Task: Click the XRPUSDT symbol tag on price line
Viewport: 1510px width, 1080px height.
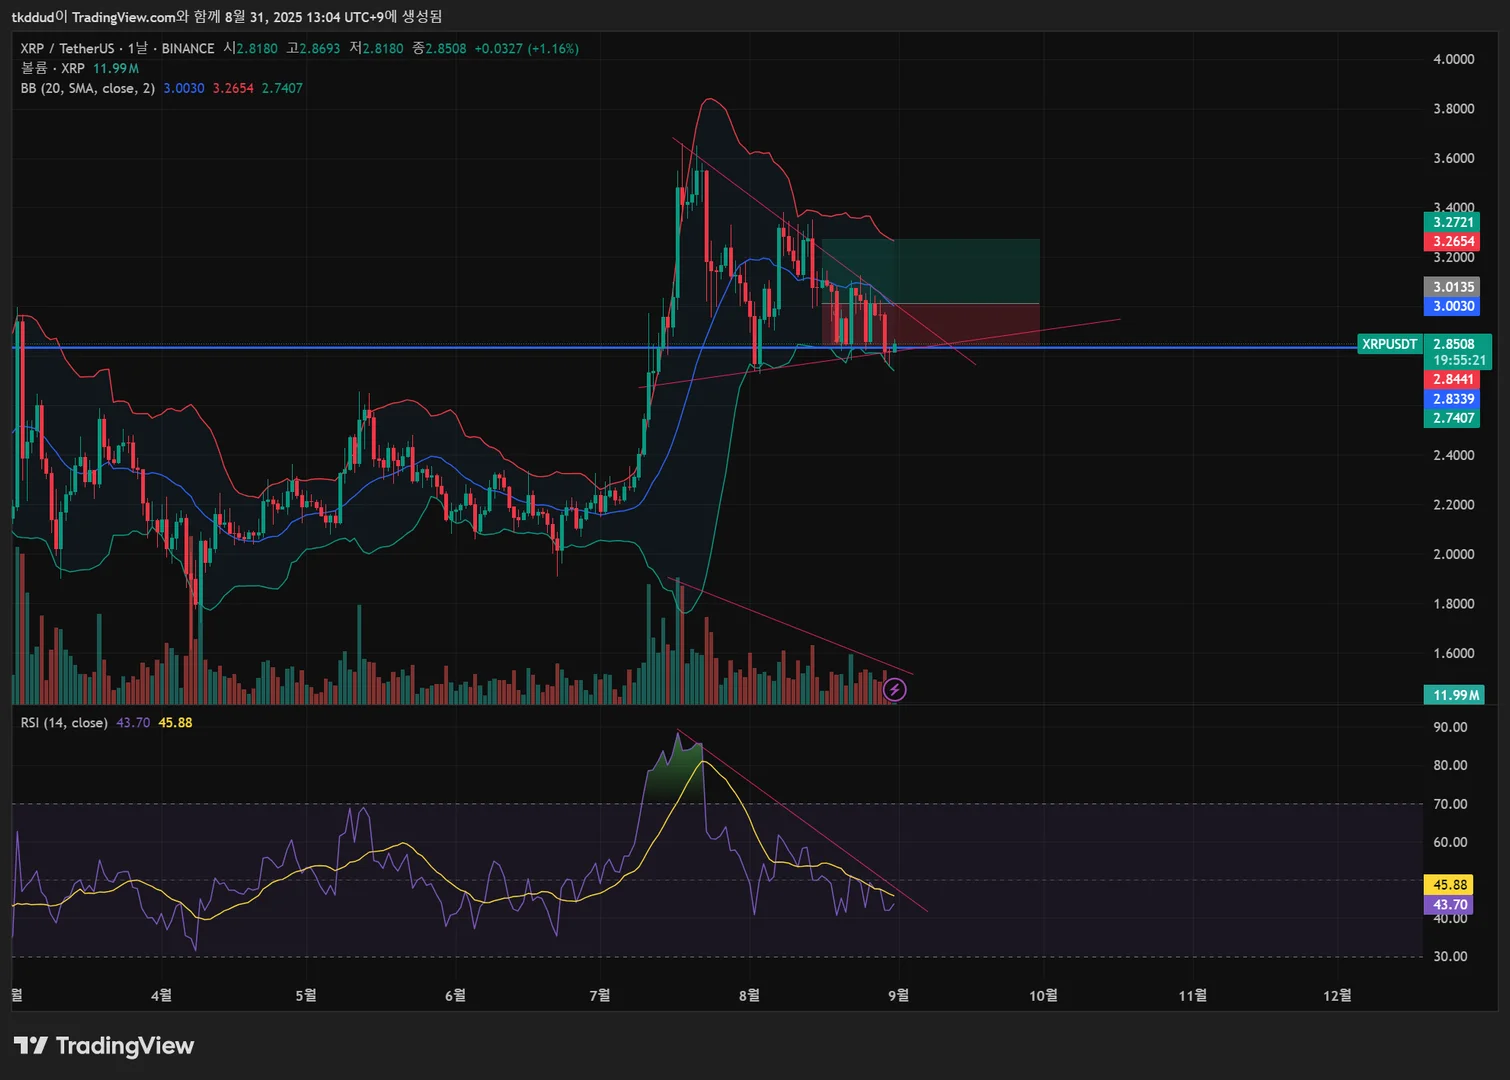Action: pos(1390,344)
